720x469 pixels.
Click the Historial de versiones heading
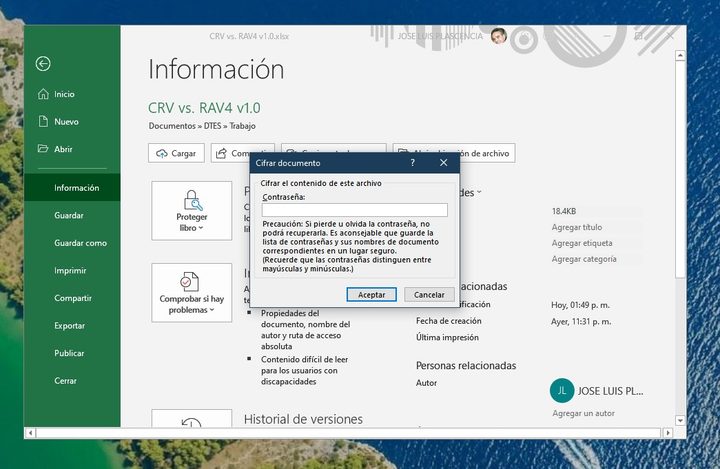[x=303, y=419]
